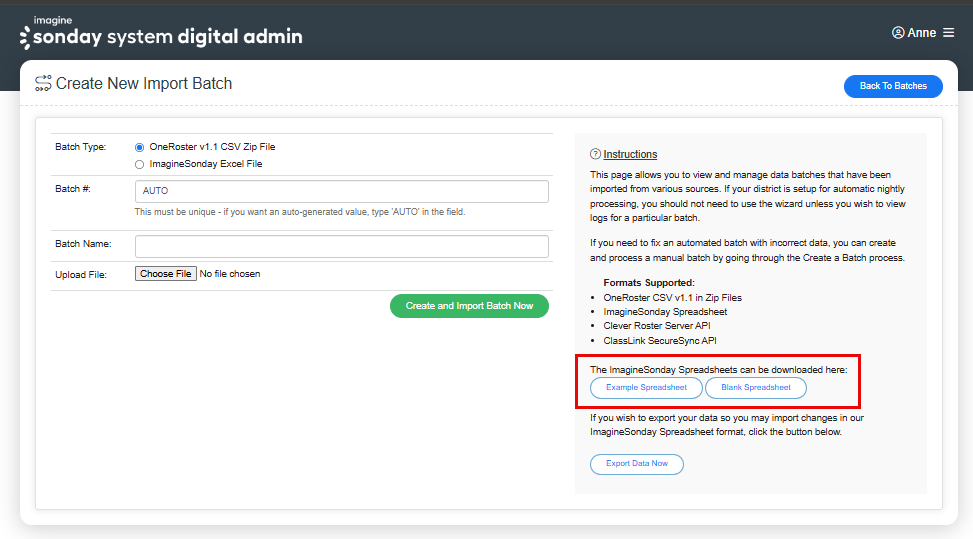The height and width of the screenshot is (539, 973).
Task: Select ImagineSonday Excel File radio
Action: 140,164
